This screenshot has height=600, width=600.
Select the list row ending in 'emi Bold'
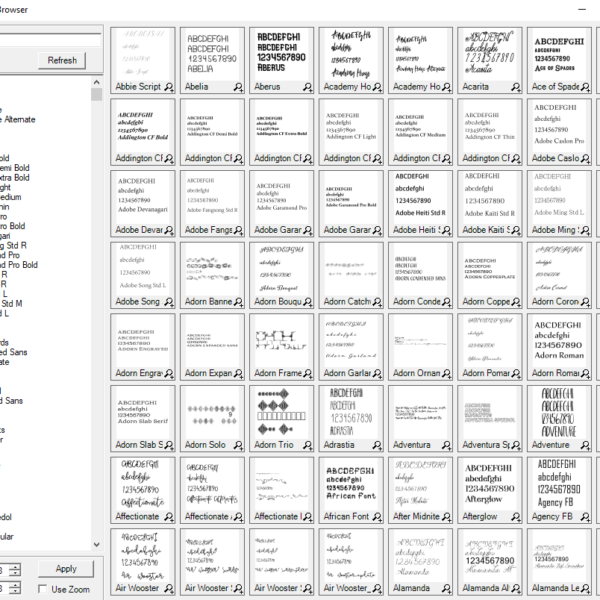click(x=15, y=168)
